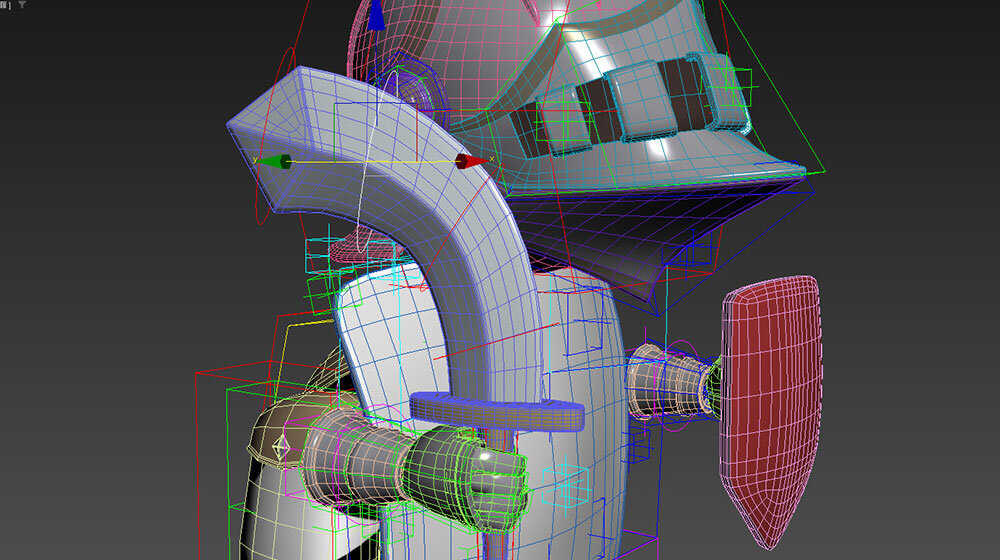1000x560 pixels.
Task: Click the sword's blue crossguard
Action: (x=497, y=408)
